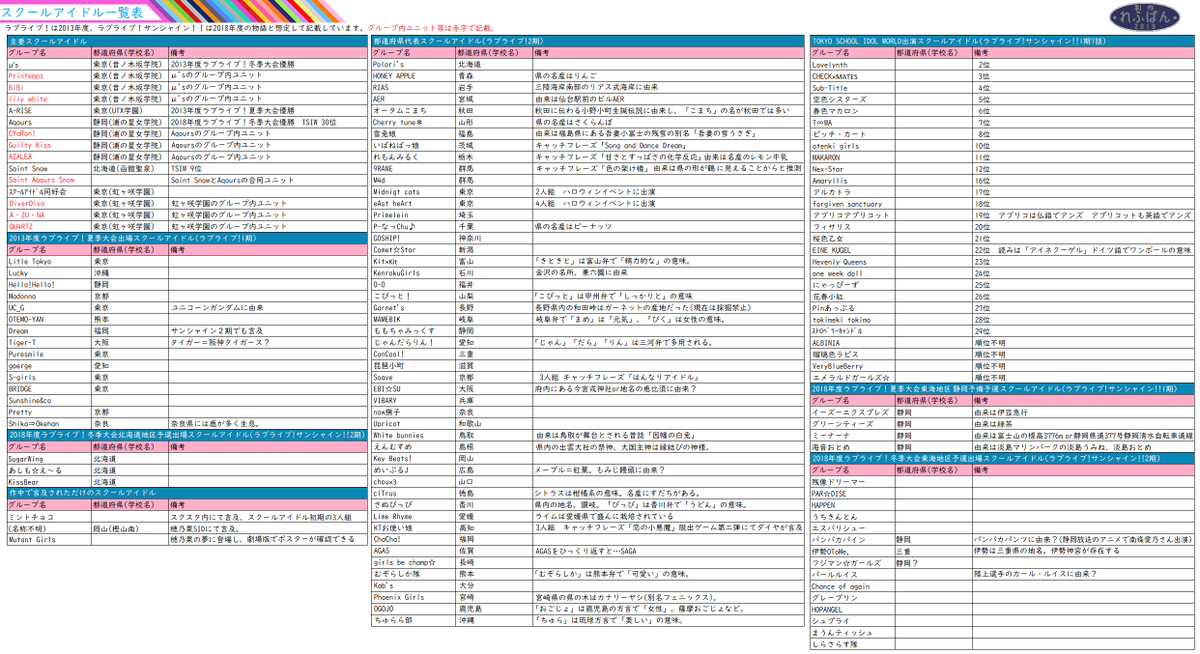Click the Midnigt cats group cell
This screenshot has width=1200, height=654.
pos(413,191)
